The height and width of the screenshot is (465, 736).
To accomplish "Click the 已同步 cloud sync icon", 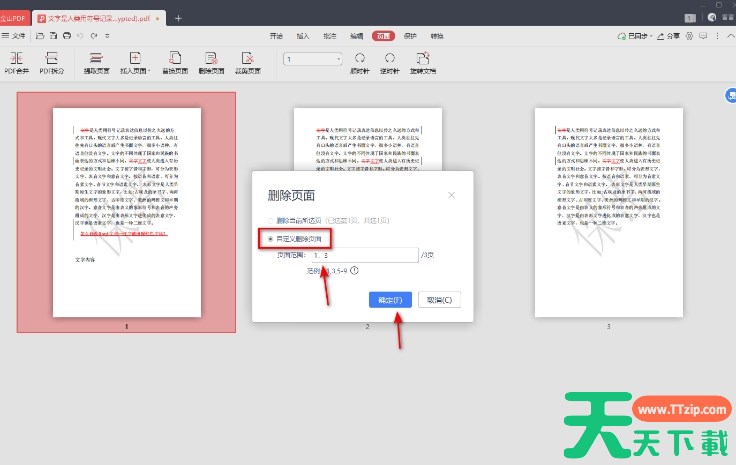I will (x=621, y=36).
